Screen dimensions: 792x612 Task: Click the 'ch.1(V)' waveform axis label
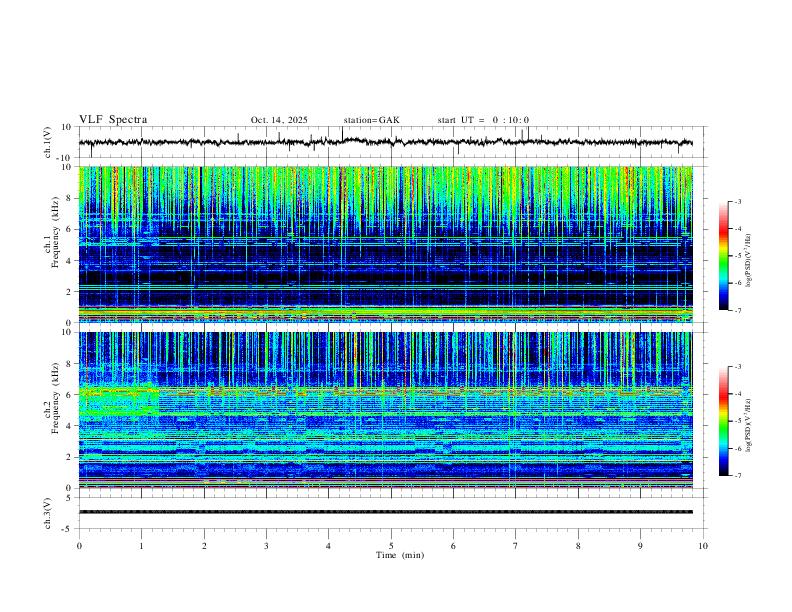(48, 142)
